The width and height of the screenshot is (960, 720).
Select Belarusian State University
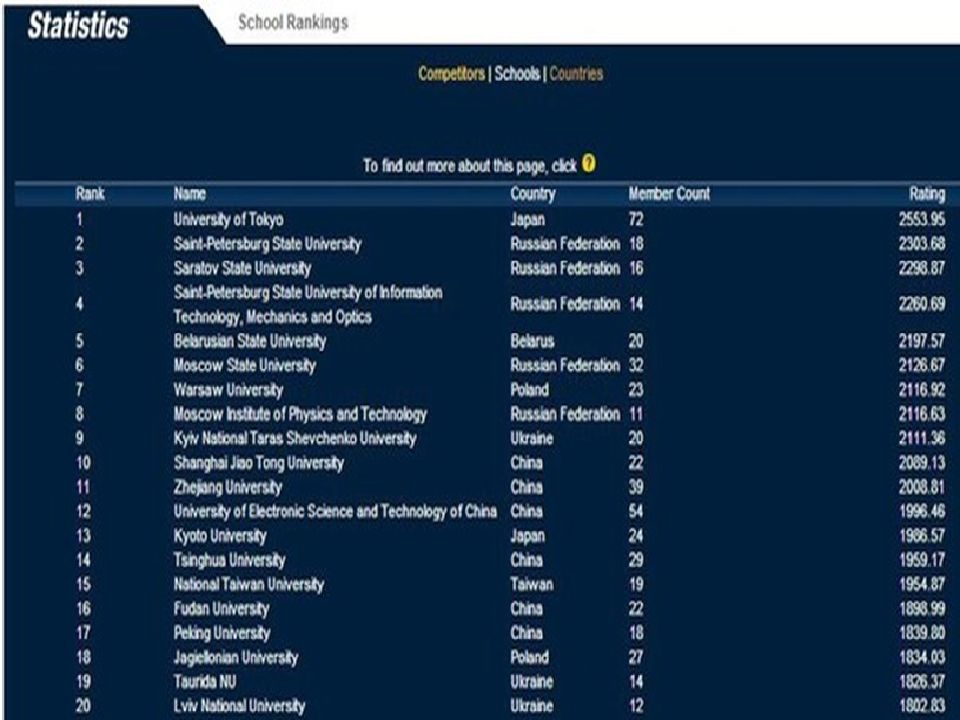[249, 341]
